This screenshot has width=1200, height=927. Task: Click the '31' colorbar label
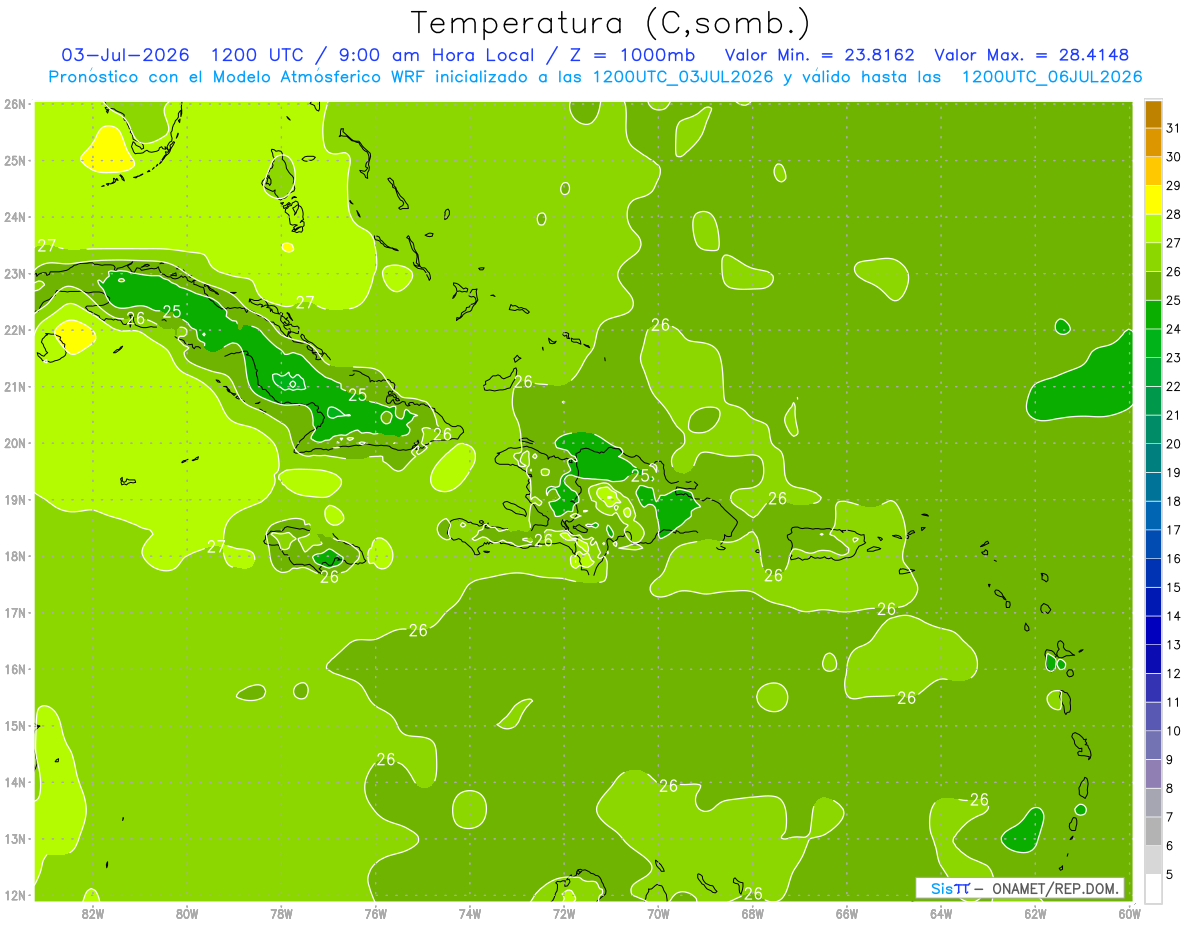(x=1174, y=129)
